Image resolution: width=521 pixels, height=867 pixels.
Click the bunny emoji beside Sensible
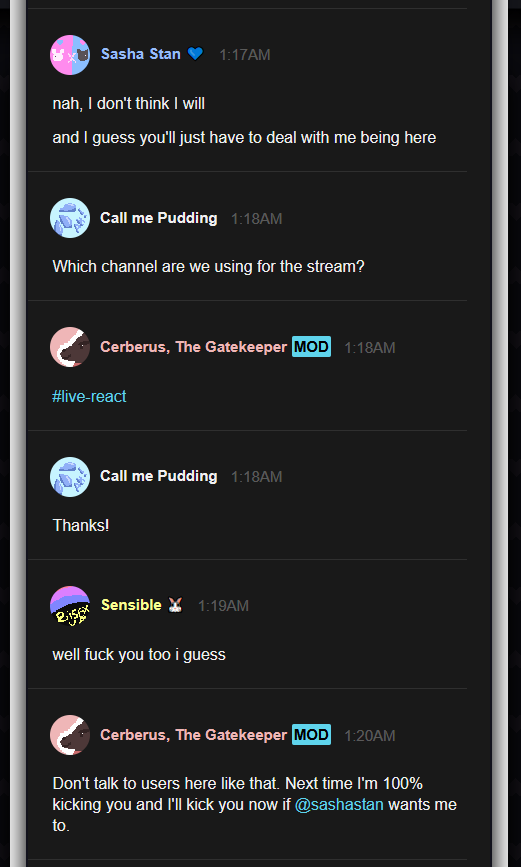point(175,605)
